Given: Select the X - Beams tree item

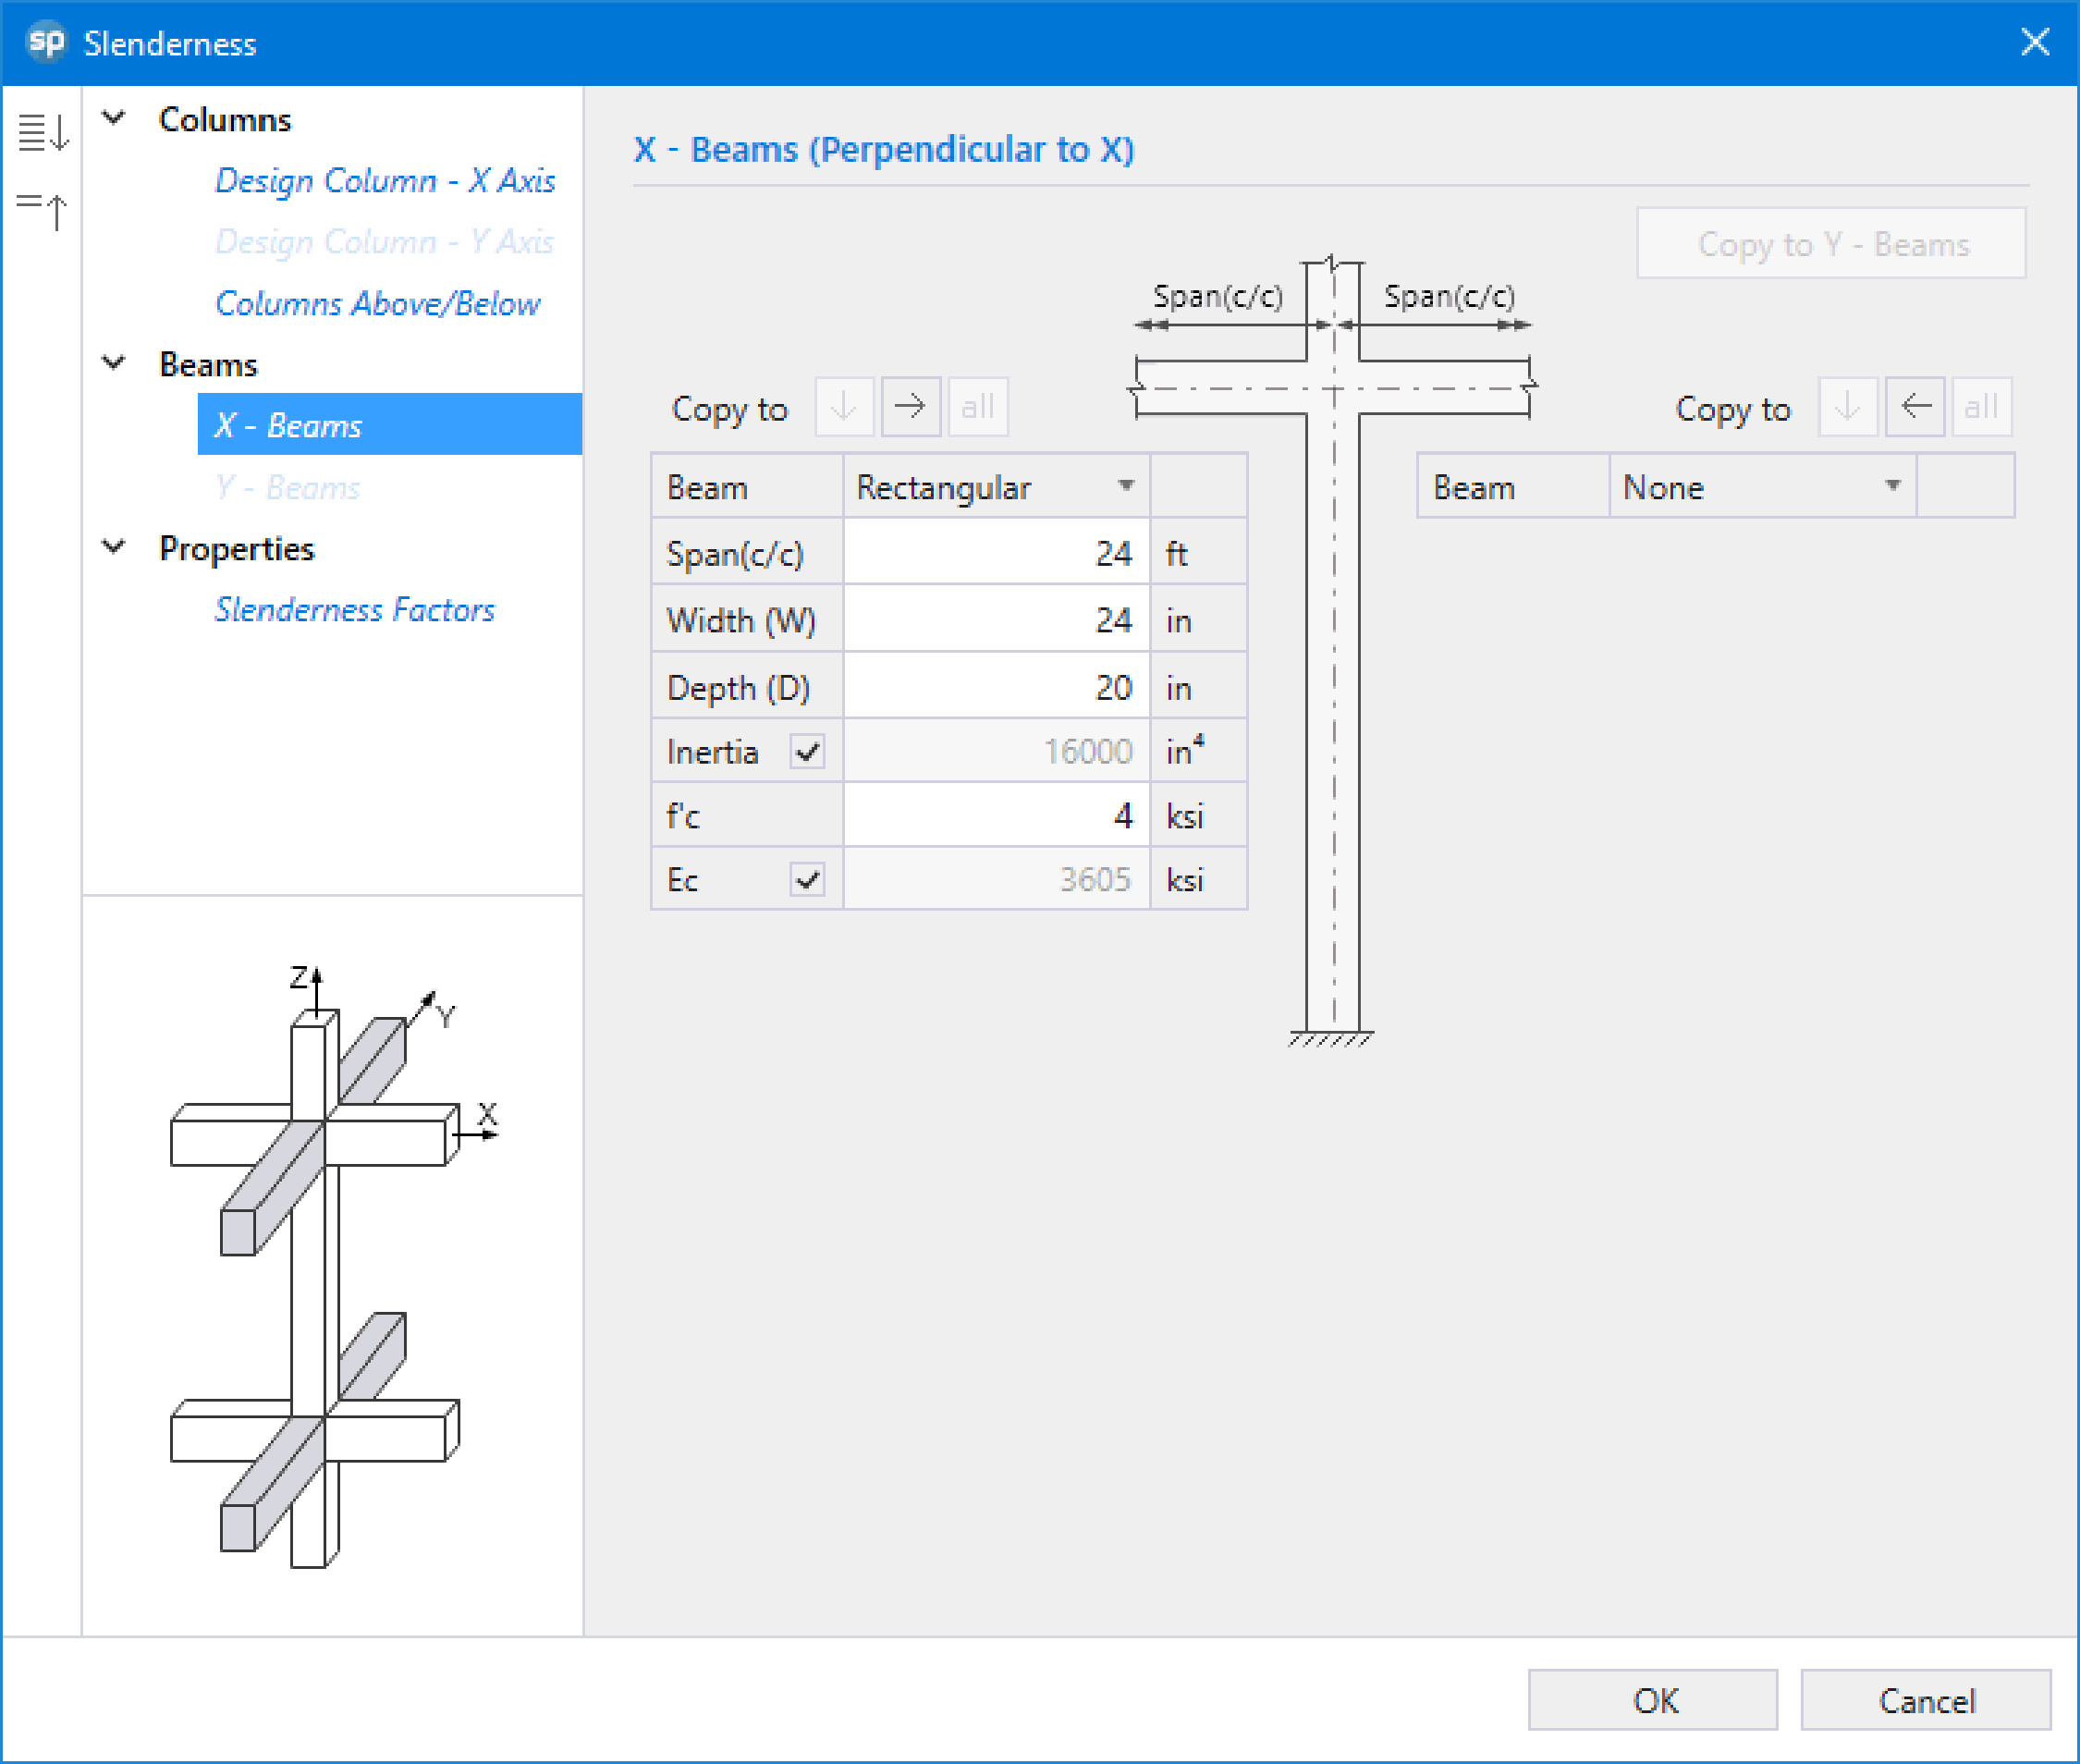Looking at the screenshot, I should (x=390, y=425).
